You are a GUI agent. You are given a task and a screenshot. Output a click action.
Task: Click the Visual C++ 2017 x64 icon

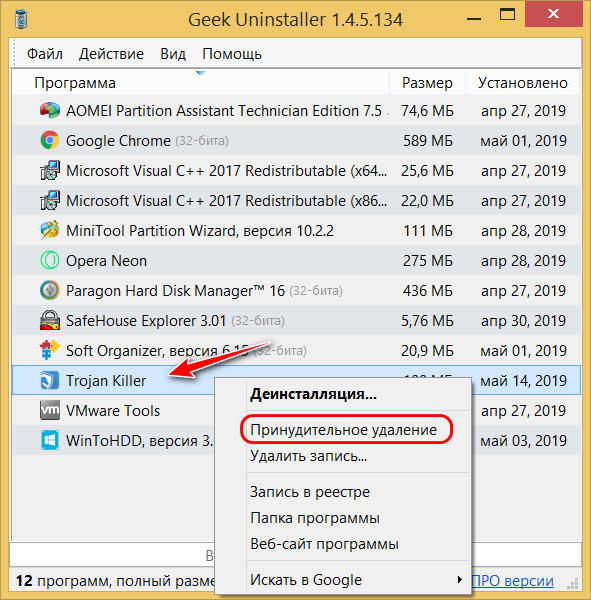50,171
